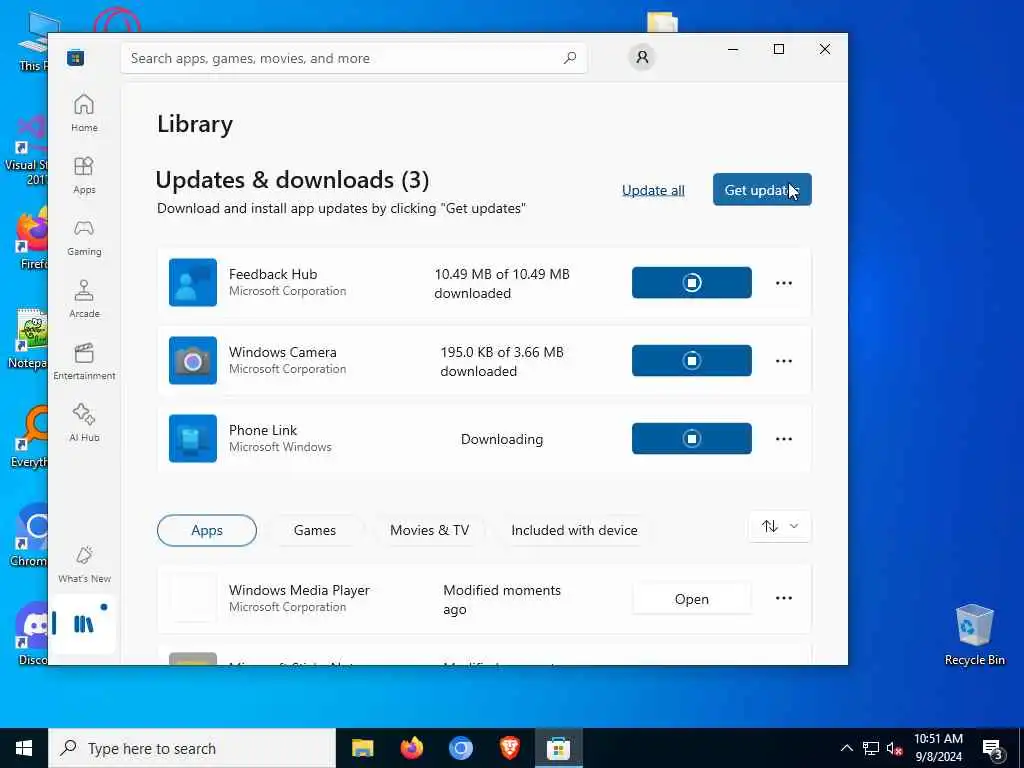Click the muted volume tray icon

tap(894, 748)
